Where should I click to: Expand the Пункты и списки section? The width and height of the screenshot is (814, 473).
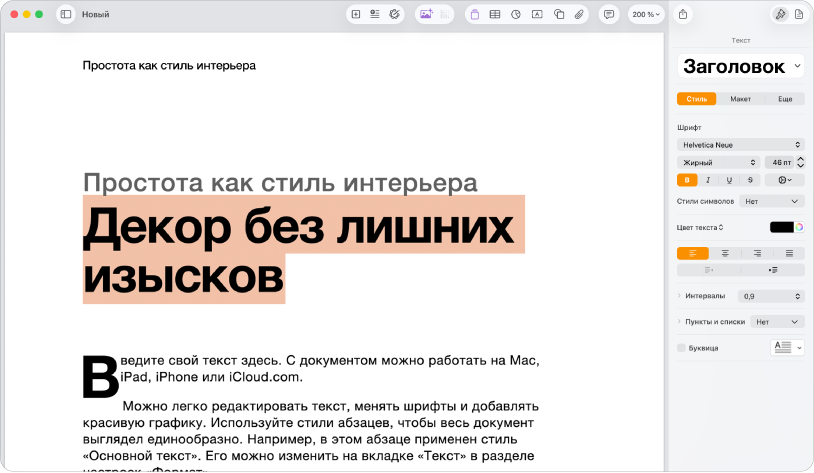tap(679, 321)
